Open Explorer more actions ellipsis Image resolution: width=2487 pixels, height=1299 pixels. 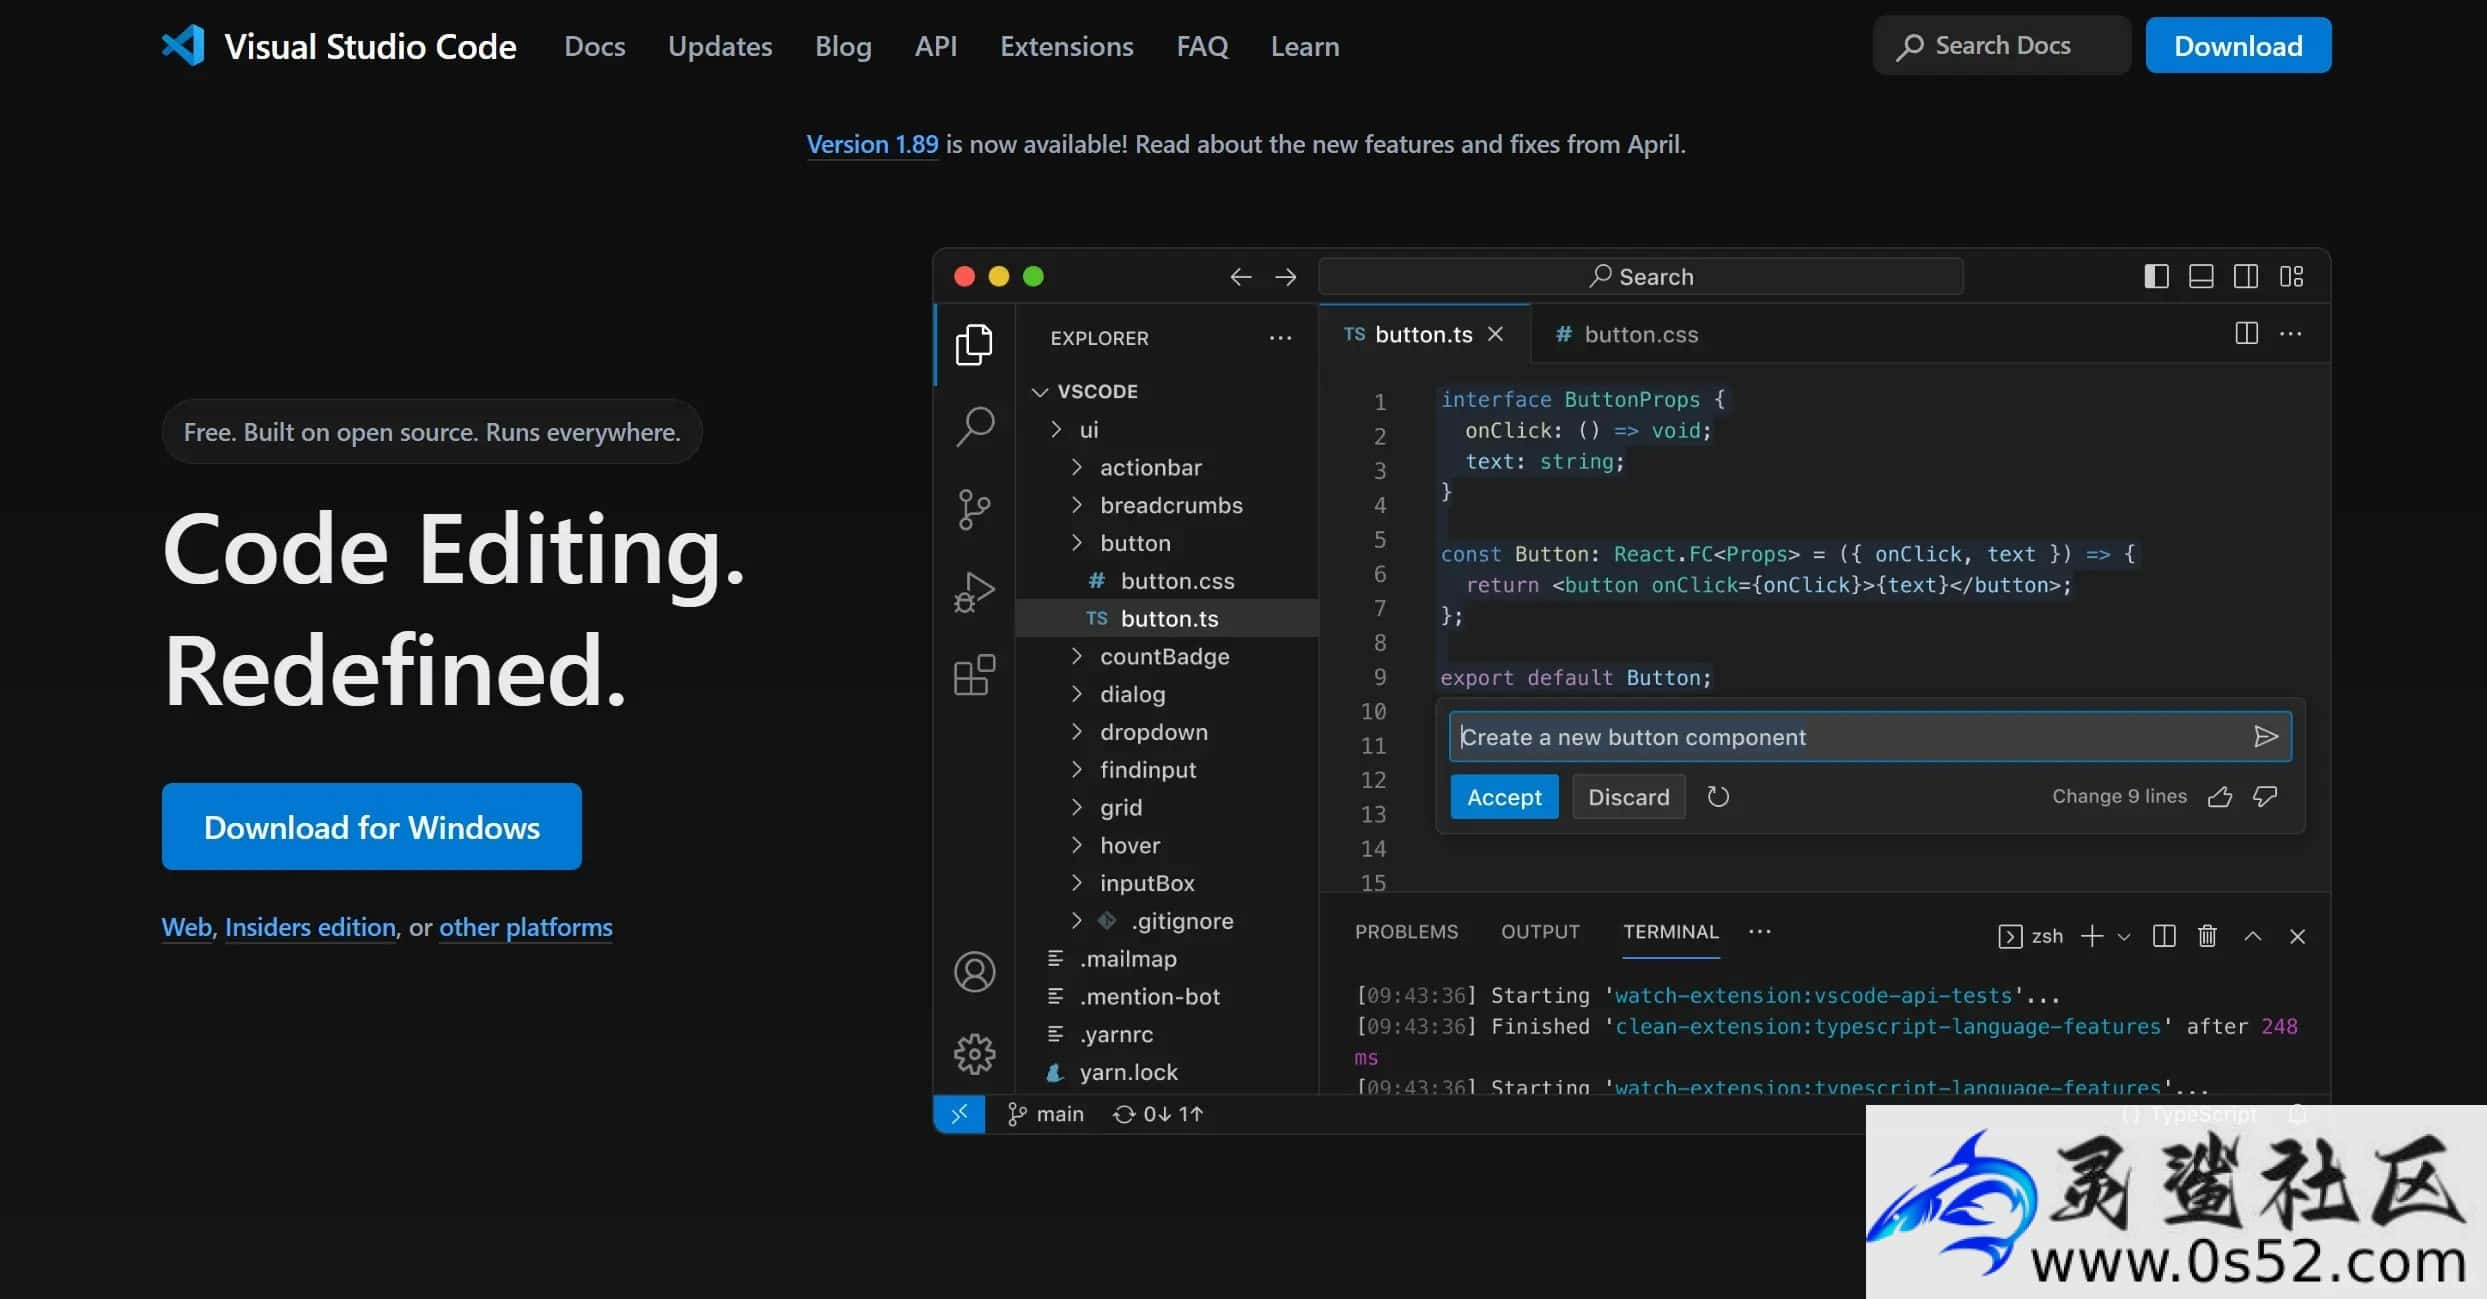[x=1280, y=338]
